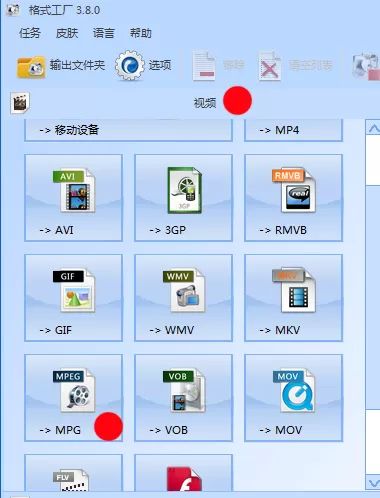Screen dimensions: 380x498
Task: Click the -> RMVB label
Action: coord(283,230)
